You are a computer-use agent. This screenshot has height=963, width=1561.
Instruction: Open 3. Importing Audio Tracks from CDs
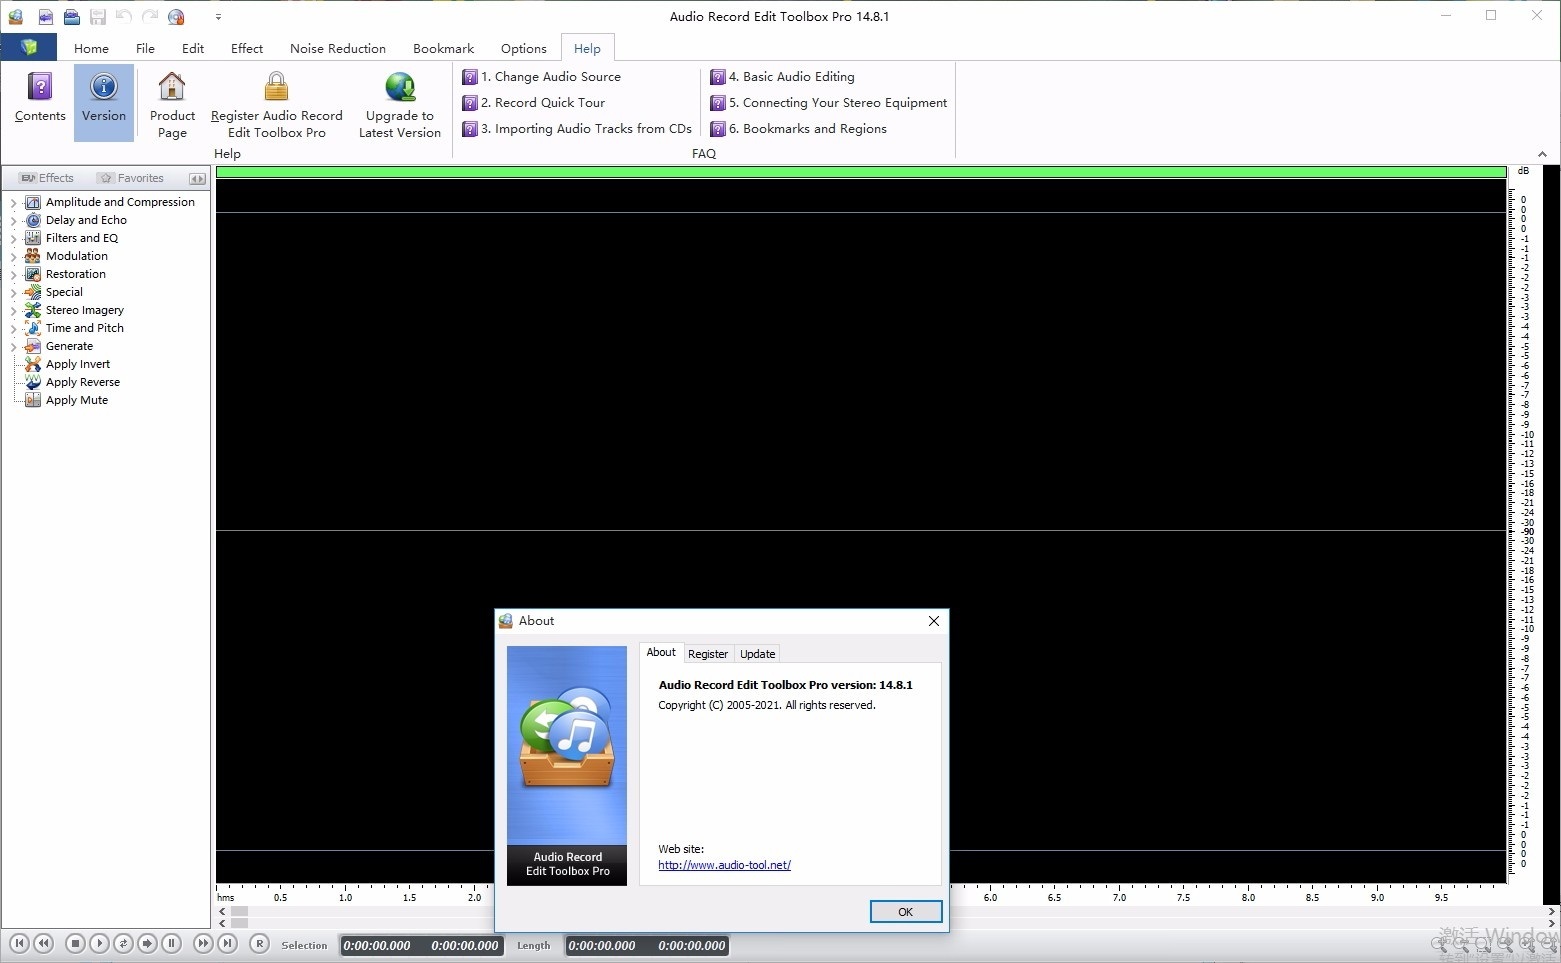coord(577,128)
